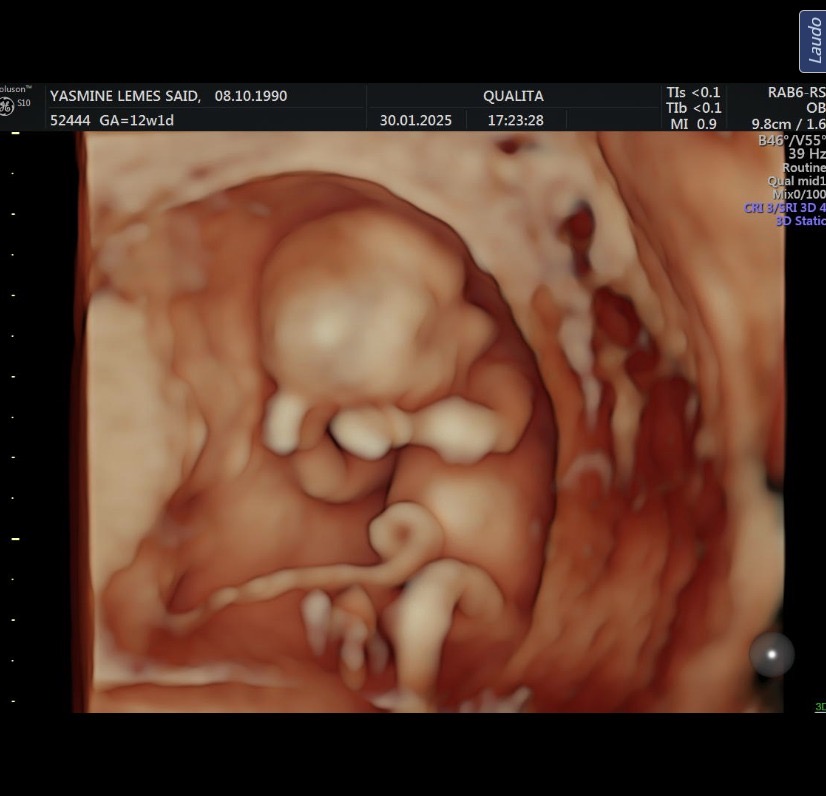Click the GE logo icon
The height and width of the screenshot is (796, 826).
pos(7,108)
